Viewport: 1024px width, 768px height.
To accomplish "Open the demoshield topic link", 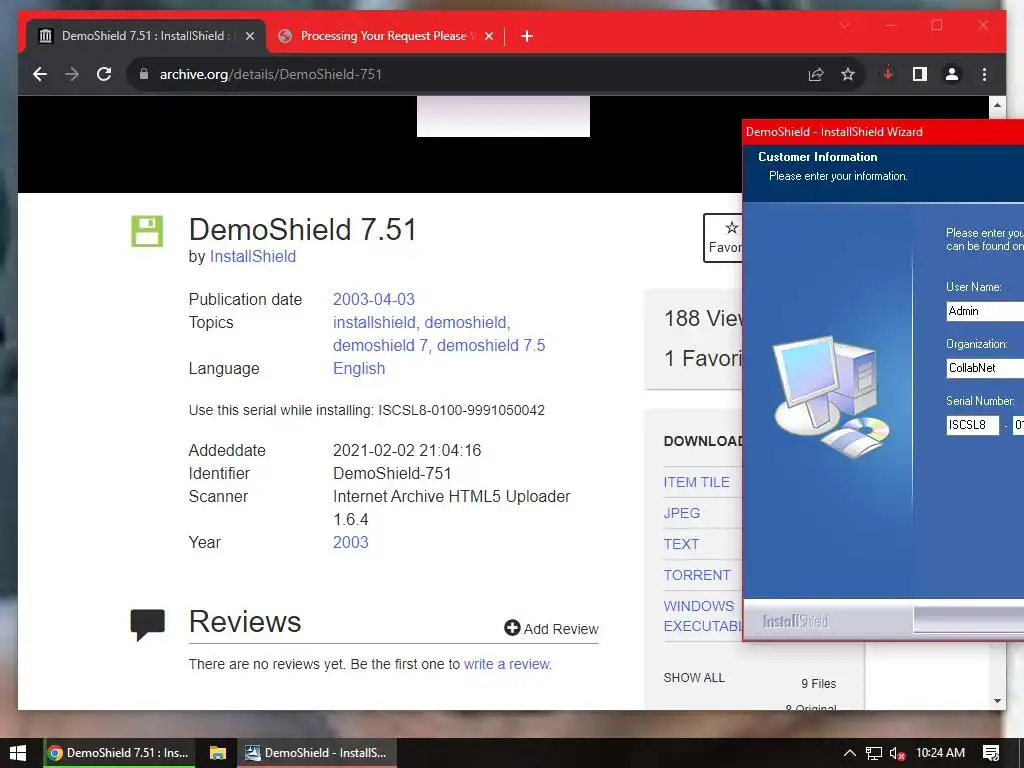I will click(465, 323).
